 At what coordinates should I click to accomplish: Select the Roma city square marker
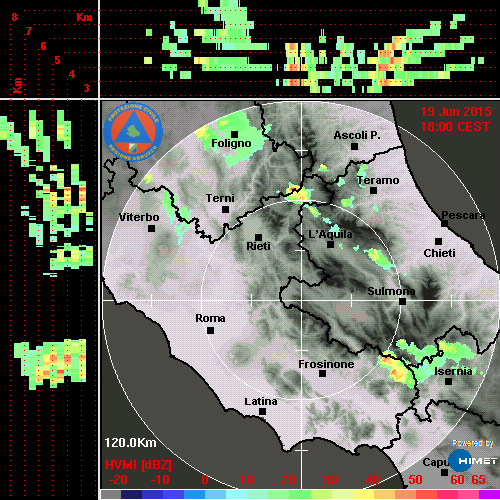coord(210,331)
